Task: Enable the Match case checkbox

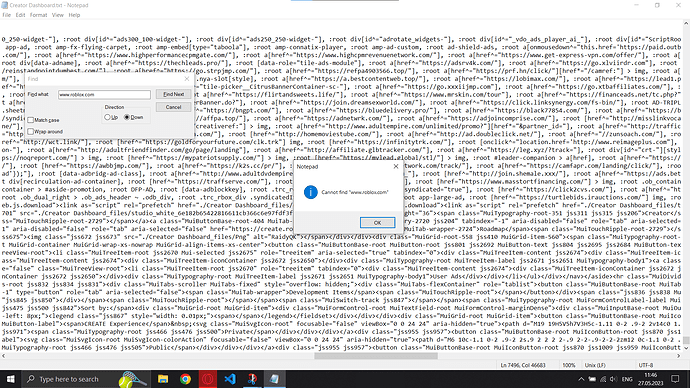Action: tap(31, 120)
